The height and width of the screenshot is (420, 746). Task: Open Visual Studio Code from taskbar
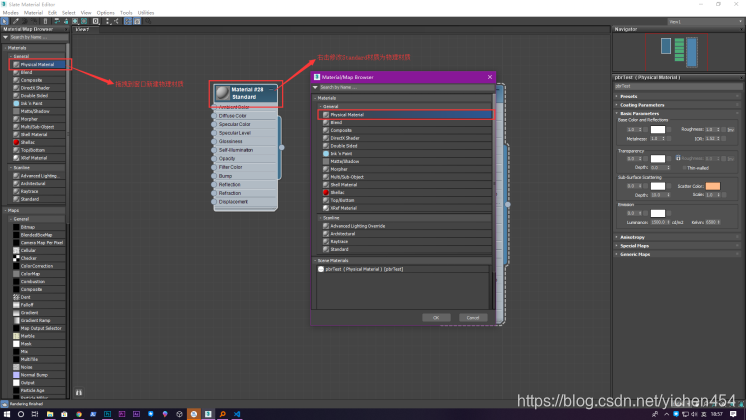(237, 414)
